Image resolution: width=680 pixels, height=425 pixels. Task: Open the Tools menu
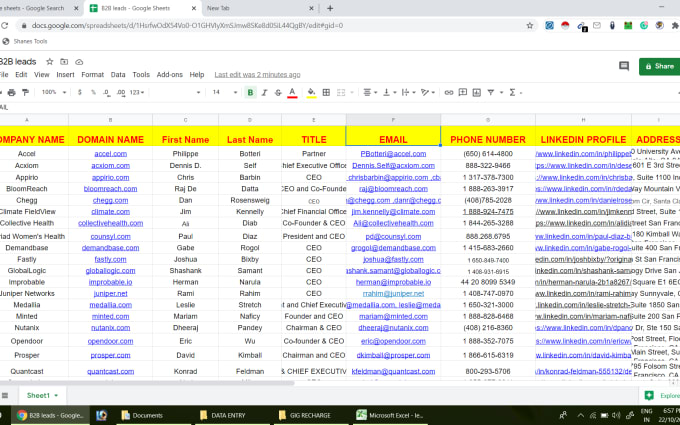141,75
